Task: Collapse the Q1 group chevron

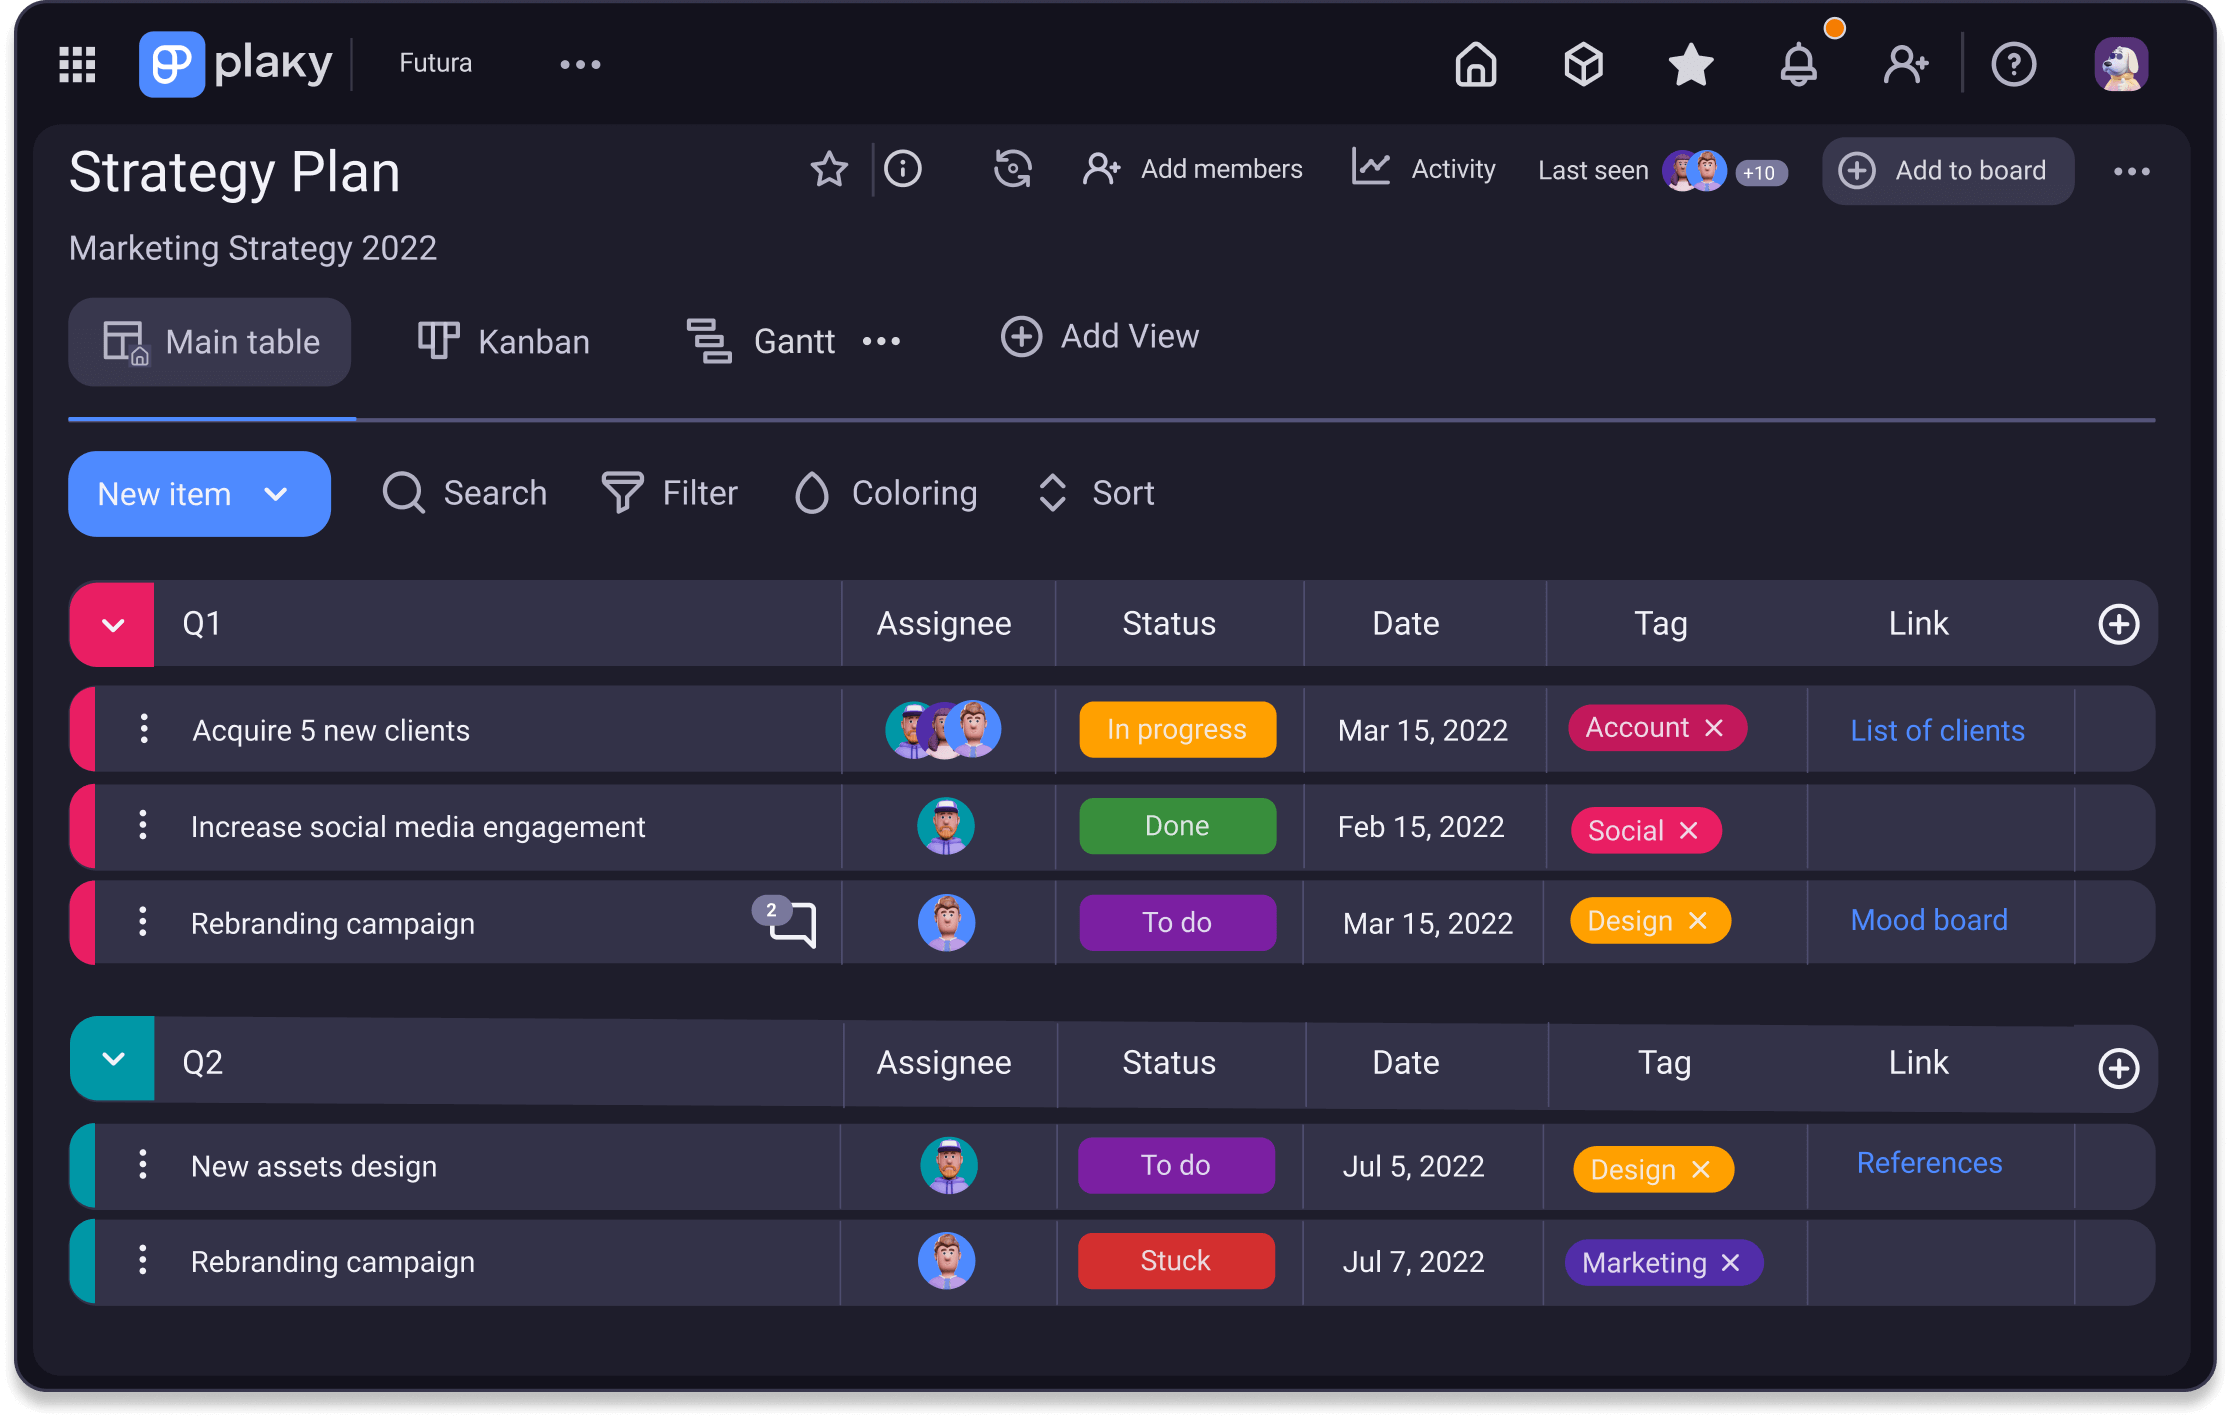Action: pyautogui.click(x=111, y=623)
